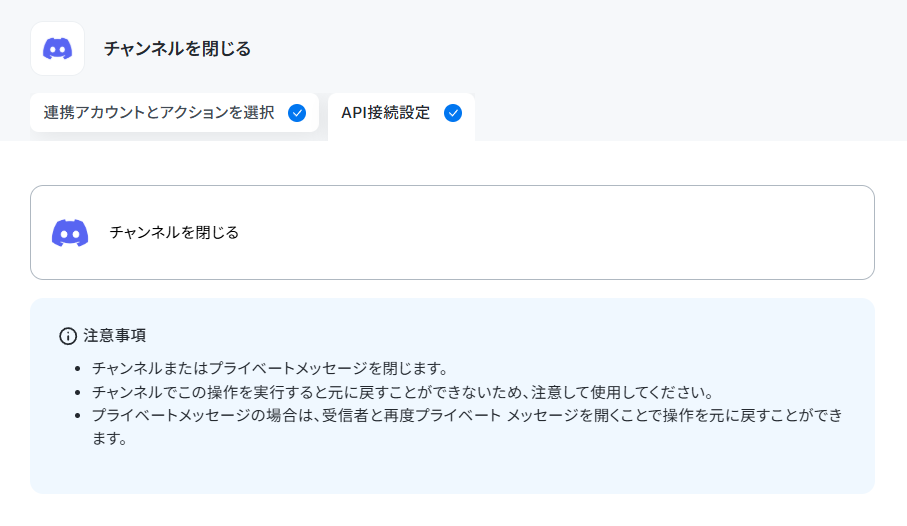Click the bullet dot of the third note
907x526 pixels.
click(78, 416)
